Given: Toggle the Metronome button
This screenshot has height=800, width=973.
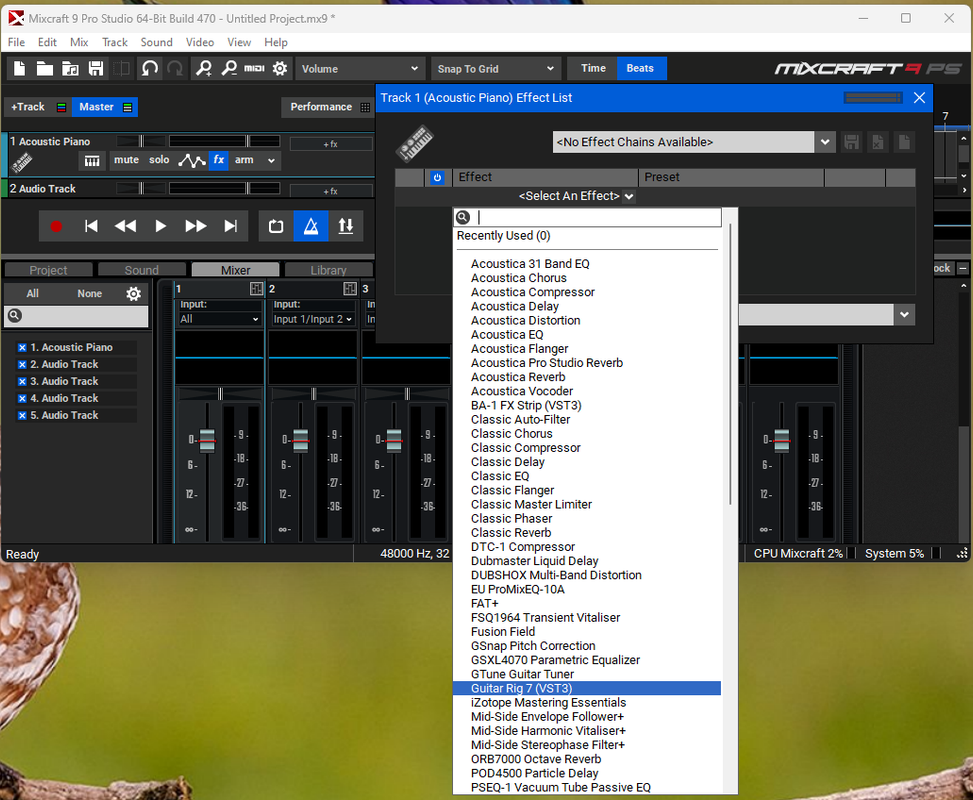Looking at the screenshot, I should coord(311,226).
